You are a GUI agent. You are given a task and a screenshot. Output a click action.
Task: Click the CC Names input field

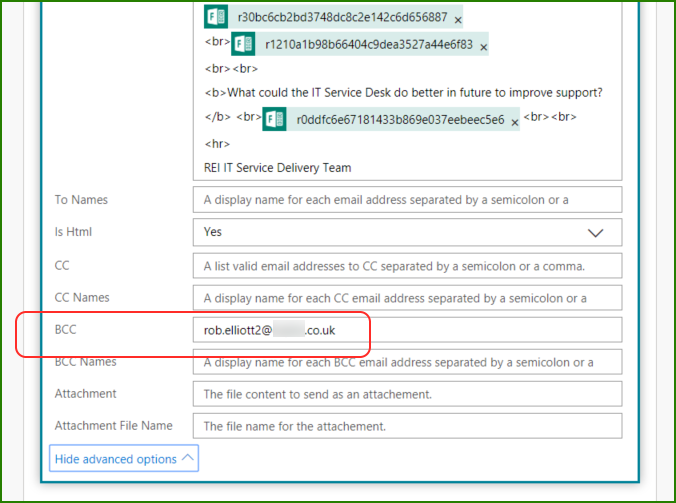[x=407, y=297]
